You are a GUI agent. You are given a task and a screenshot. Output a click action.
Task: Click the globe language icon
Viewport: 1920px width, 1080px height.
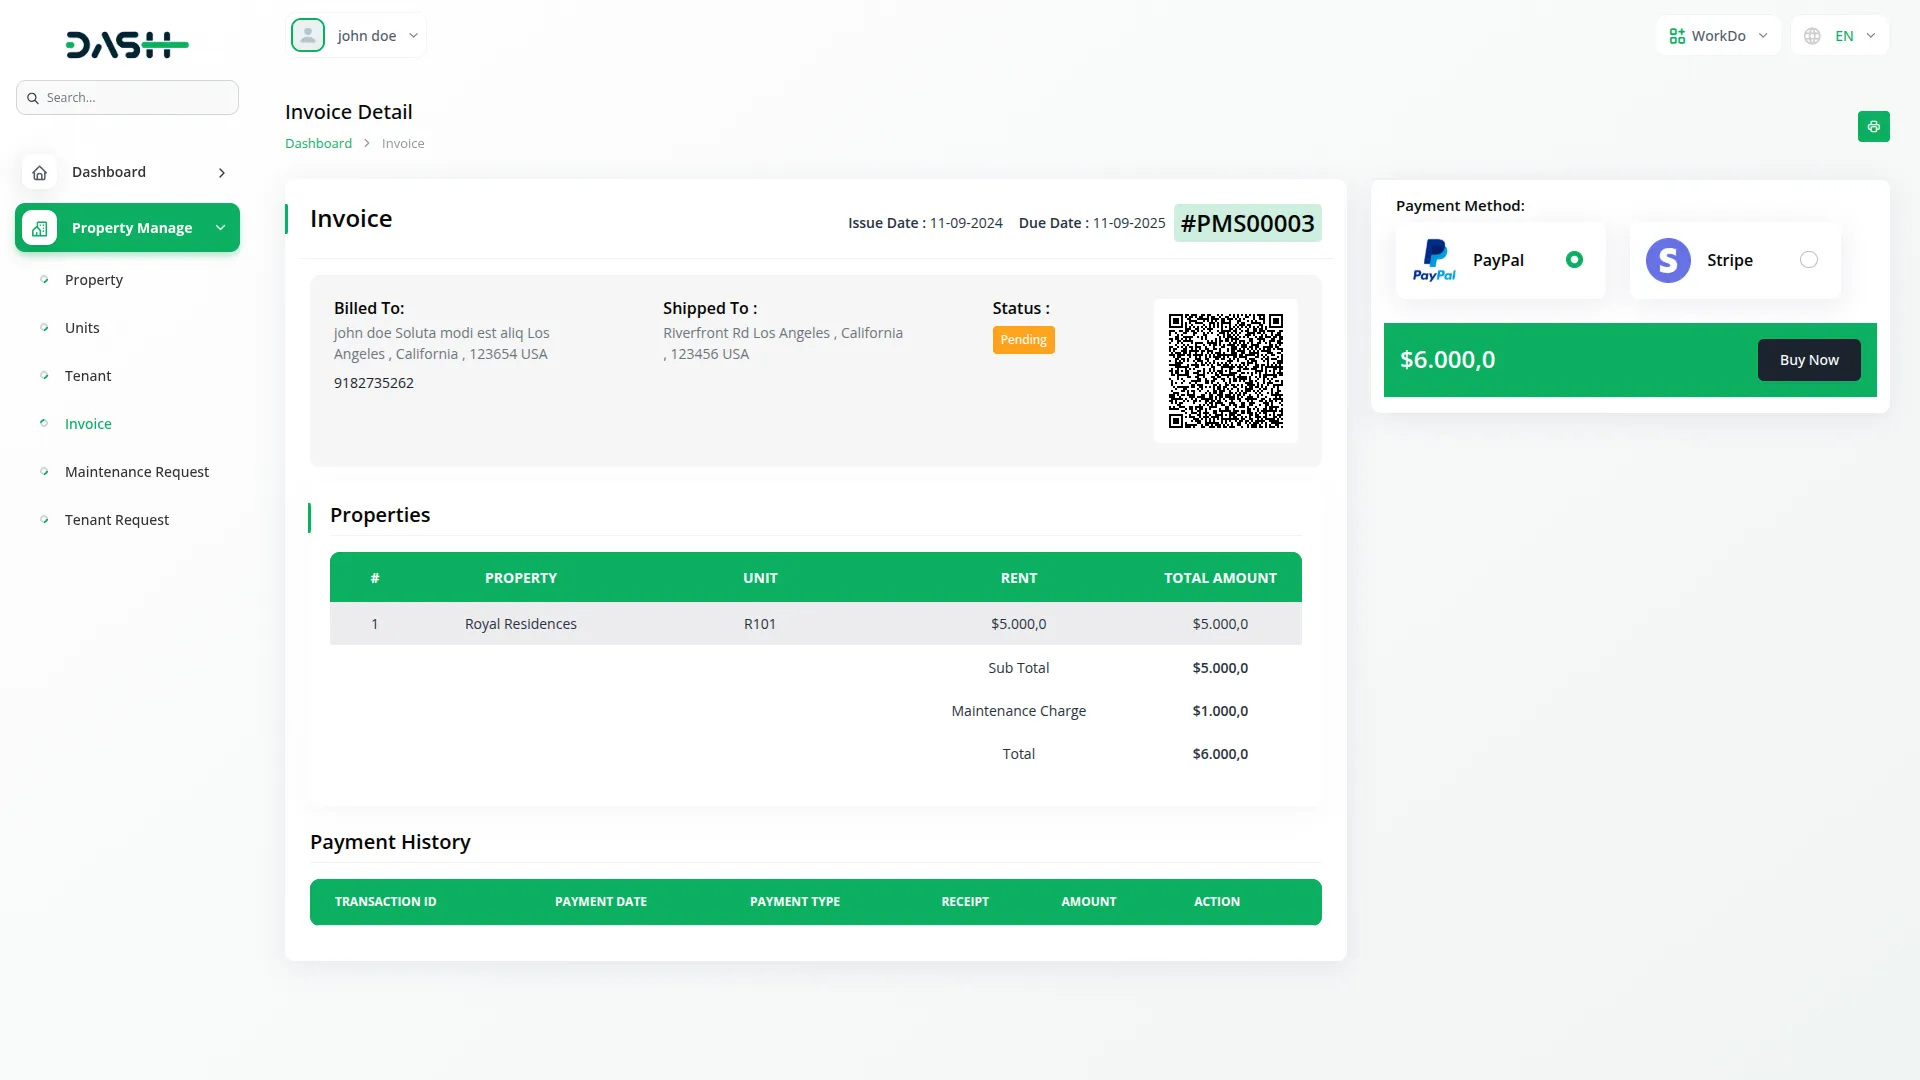tap(1812, 36)
